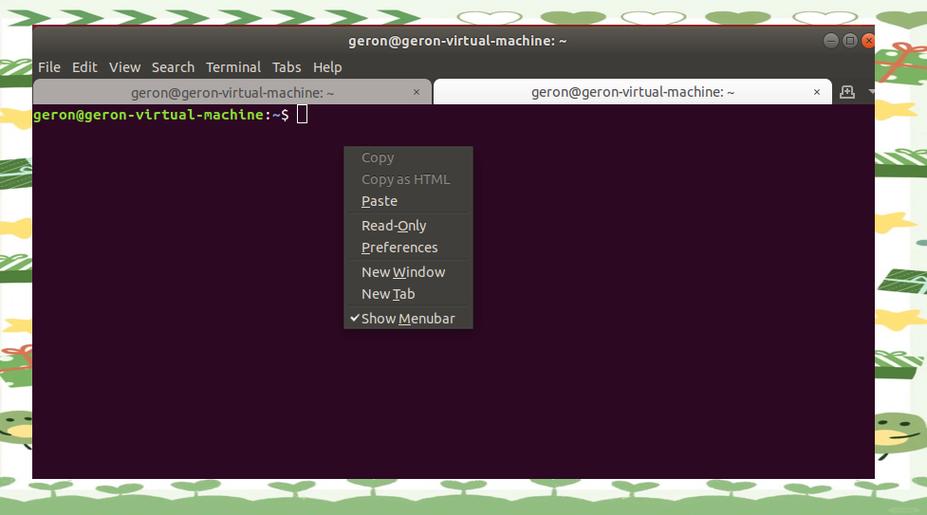
Task: Close the second terminal tab
Action: point(816,92)
